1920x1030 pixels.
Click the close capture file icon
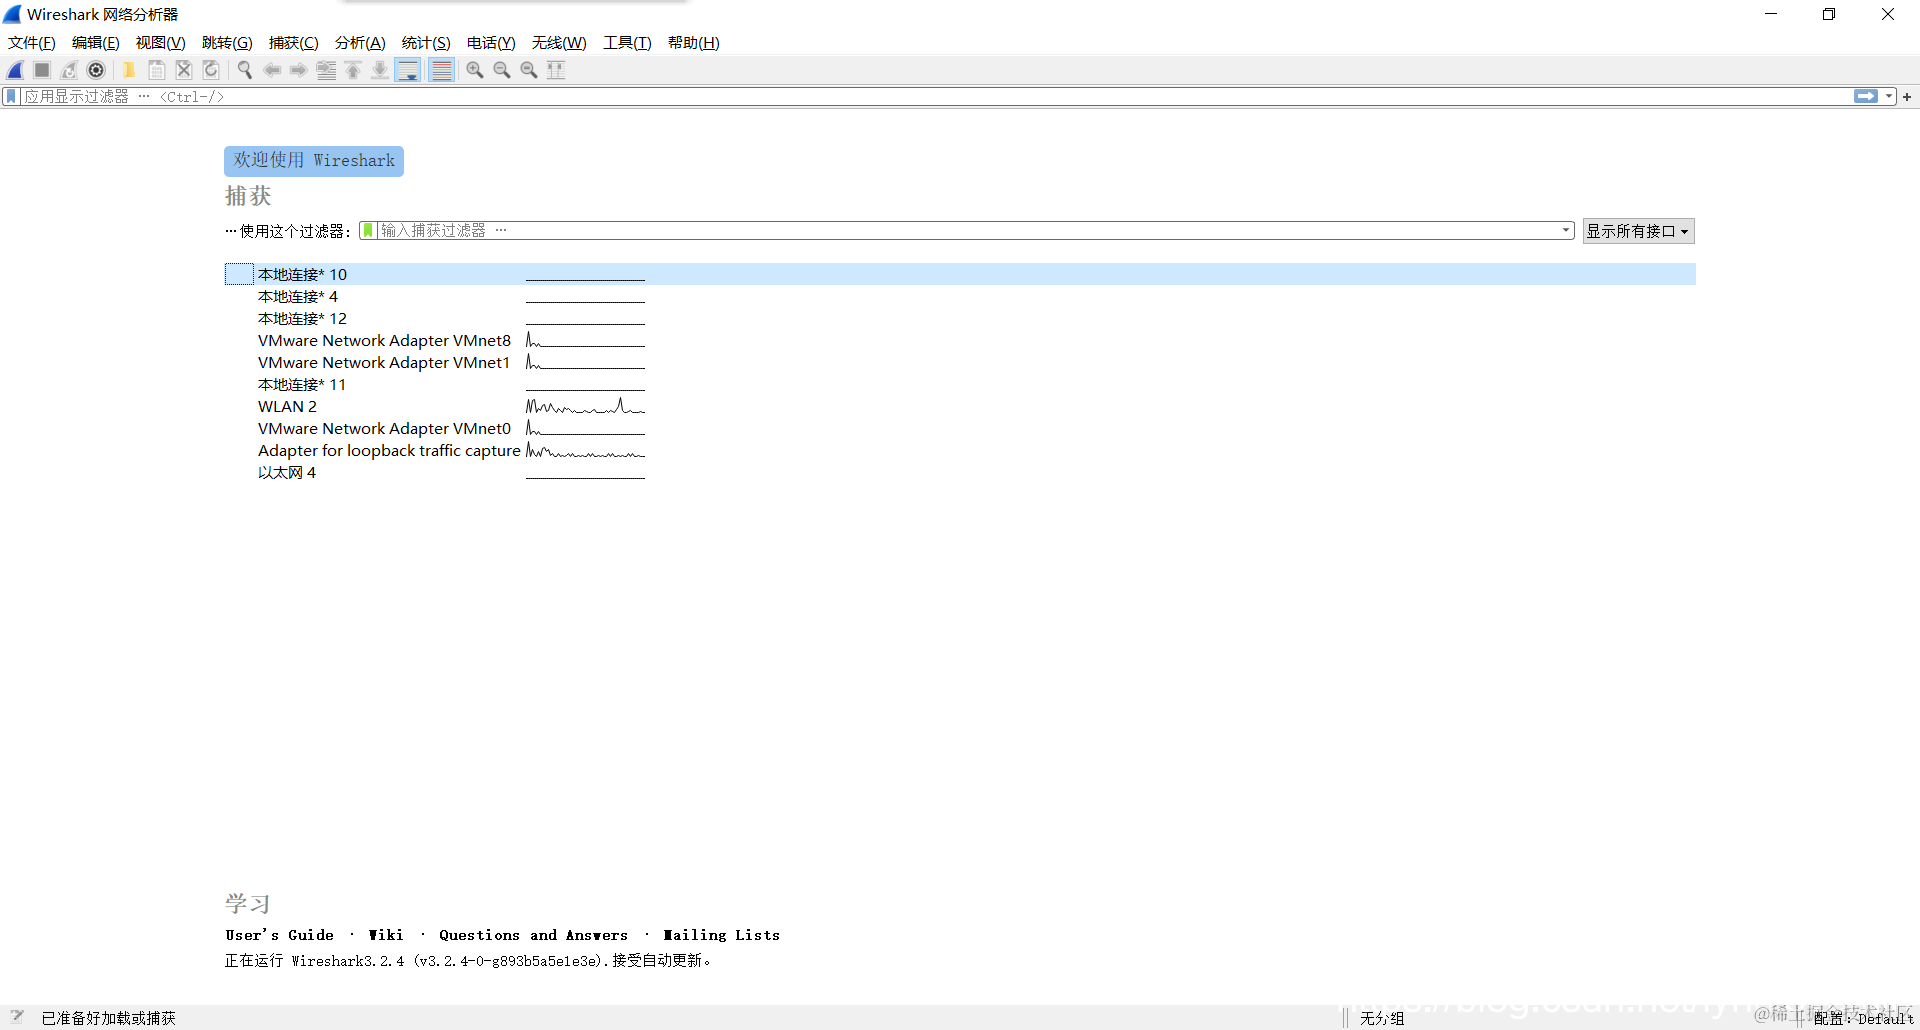pyautogui.click(x=184, y=70)
